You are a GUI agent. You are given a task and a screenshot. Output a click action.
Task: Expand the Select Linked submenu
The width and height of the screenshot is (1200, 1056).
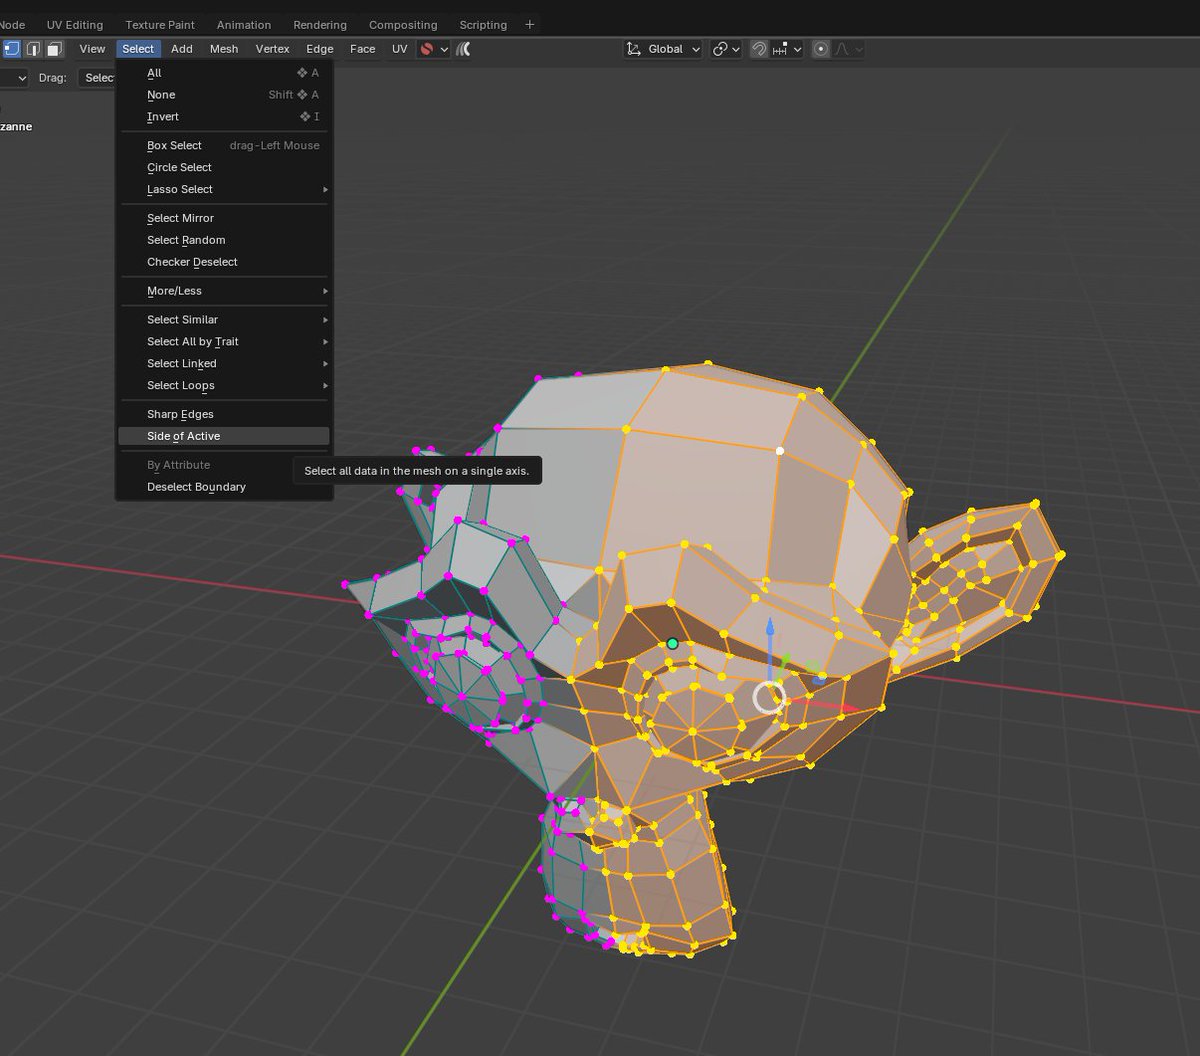pos(224,364)
